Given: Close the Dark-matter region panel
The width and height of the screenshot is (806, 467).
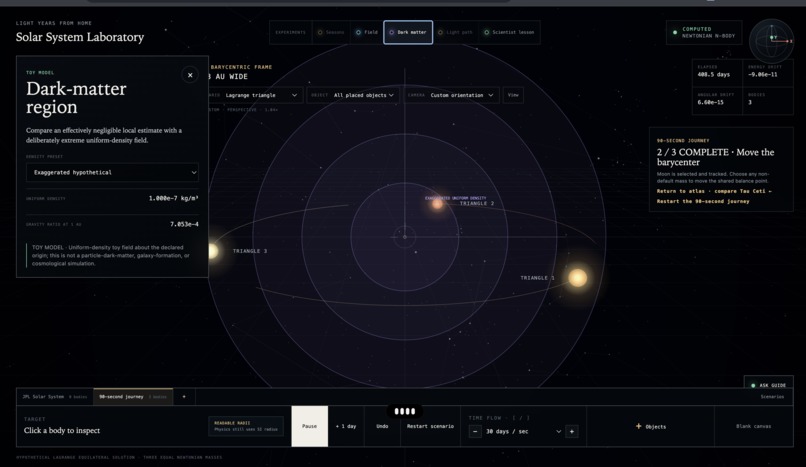Looking at the screenshot, I should point(190,75).
